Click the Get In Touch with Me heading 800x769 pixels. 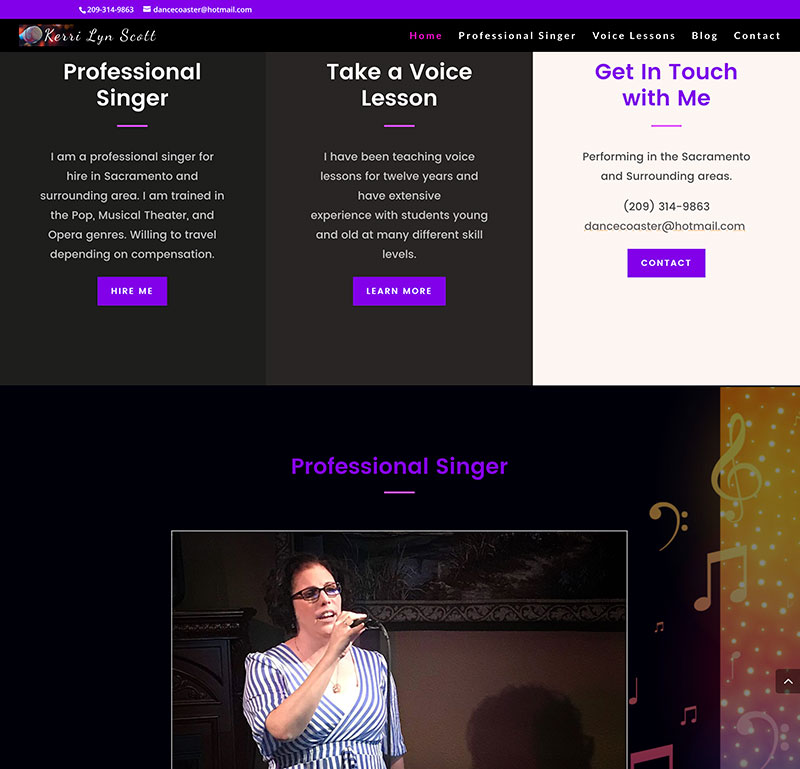(x=666, y=85)
